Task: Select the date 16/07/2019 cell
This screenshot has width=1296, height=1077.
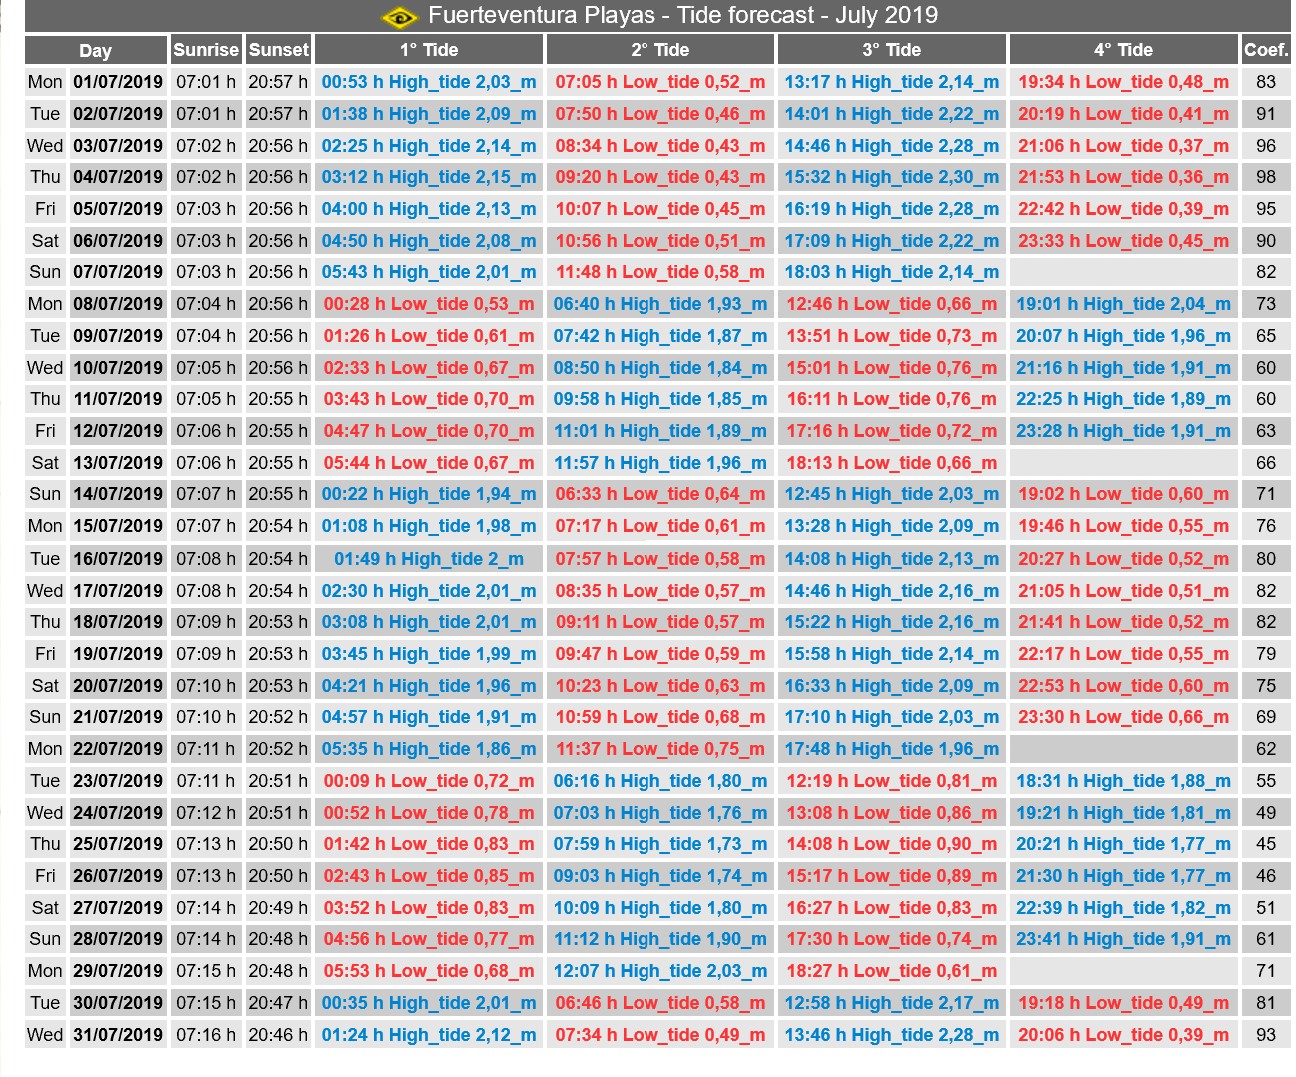Action: click(x=118, y=559)
